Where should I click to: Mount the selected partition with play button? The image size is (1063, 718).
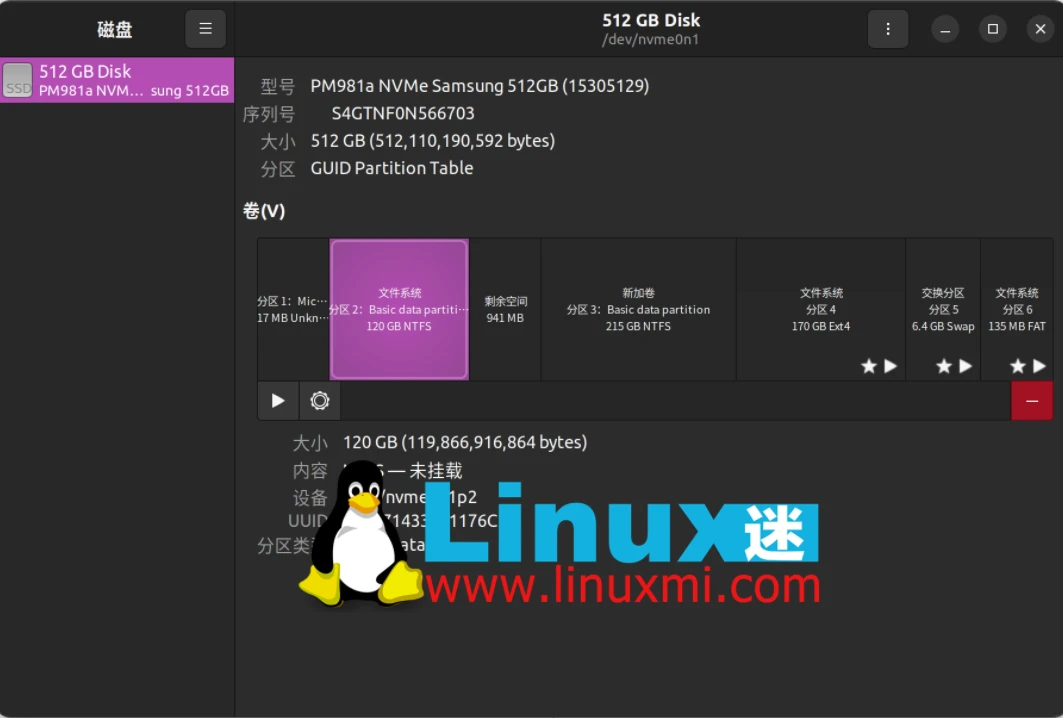(278, 401)
